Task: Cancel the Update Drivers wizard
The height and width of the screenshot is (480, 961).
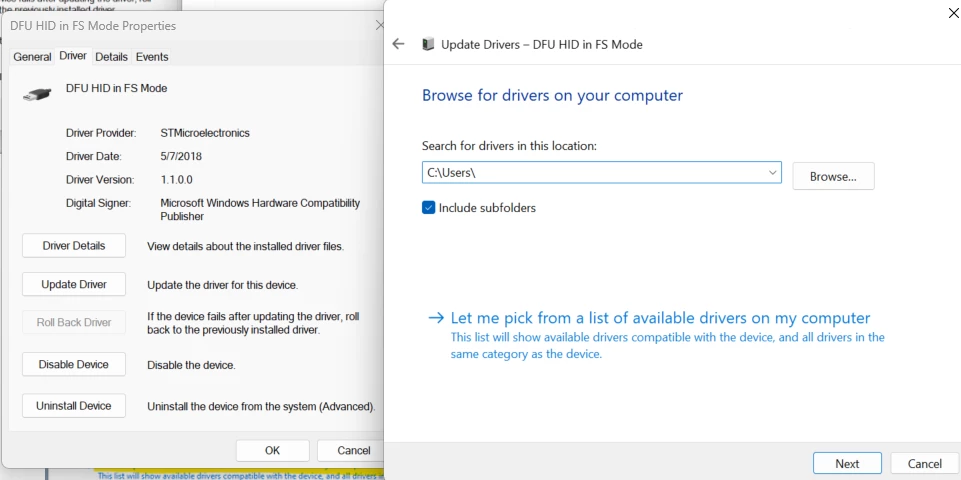Action: [924, 463]
